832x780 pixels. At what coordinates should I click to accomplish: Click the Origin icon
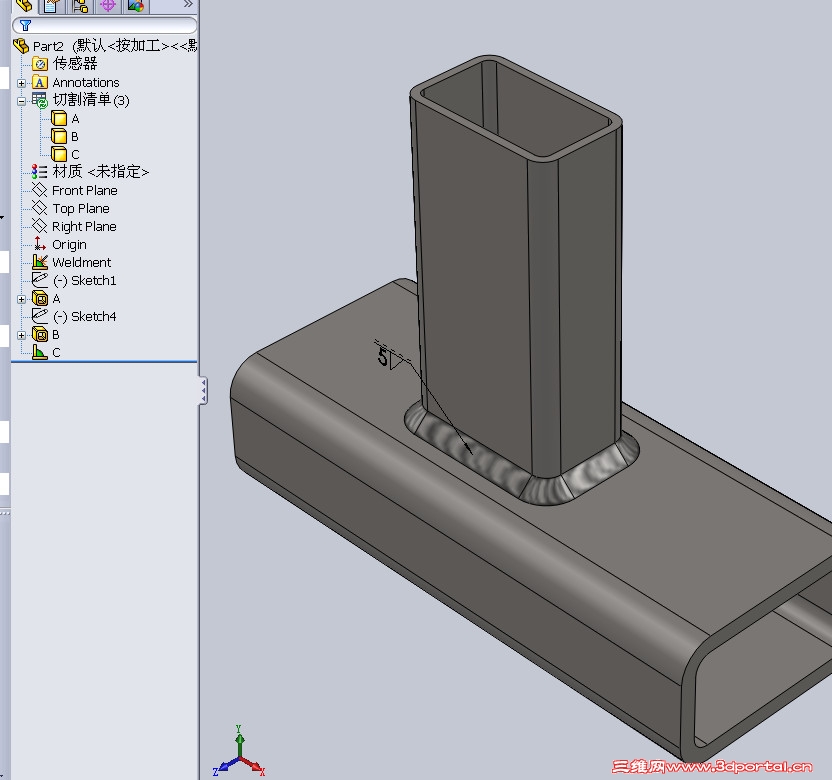tap(40, 244)
